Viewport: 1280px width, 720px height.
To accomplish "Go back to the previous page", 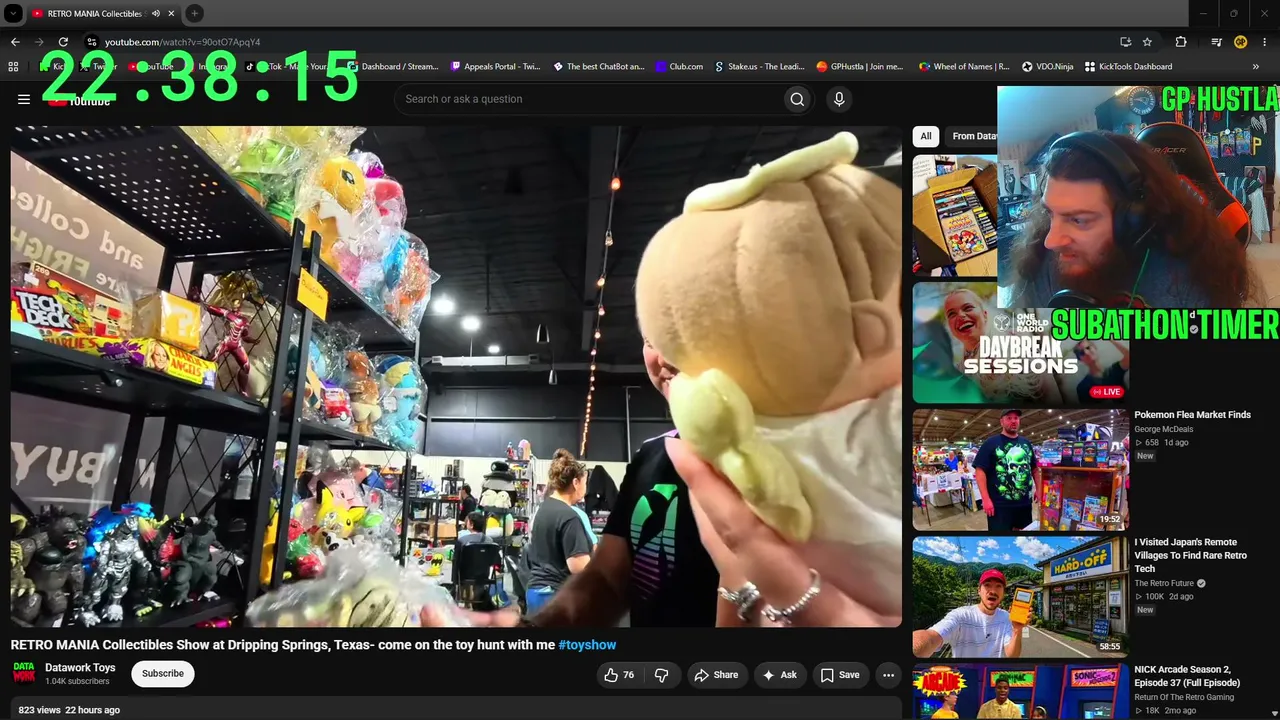I will click(x=15, y=42).
